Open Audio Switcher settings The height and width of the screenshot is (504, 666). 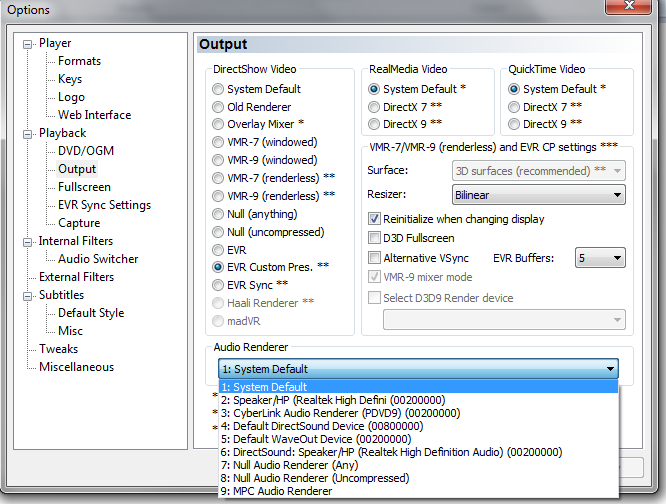98,259
